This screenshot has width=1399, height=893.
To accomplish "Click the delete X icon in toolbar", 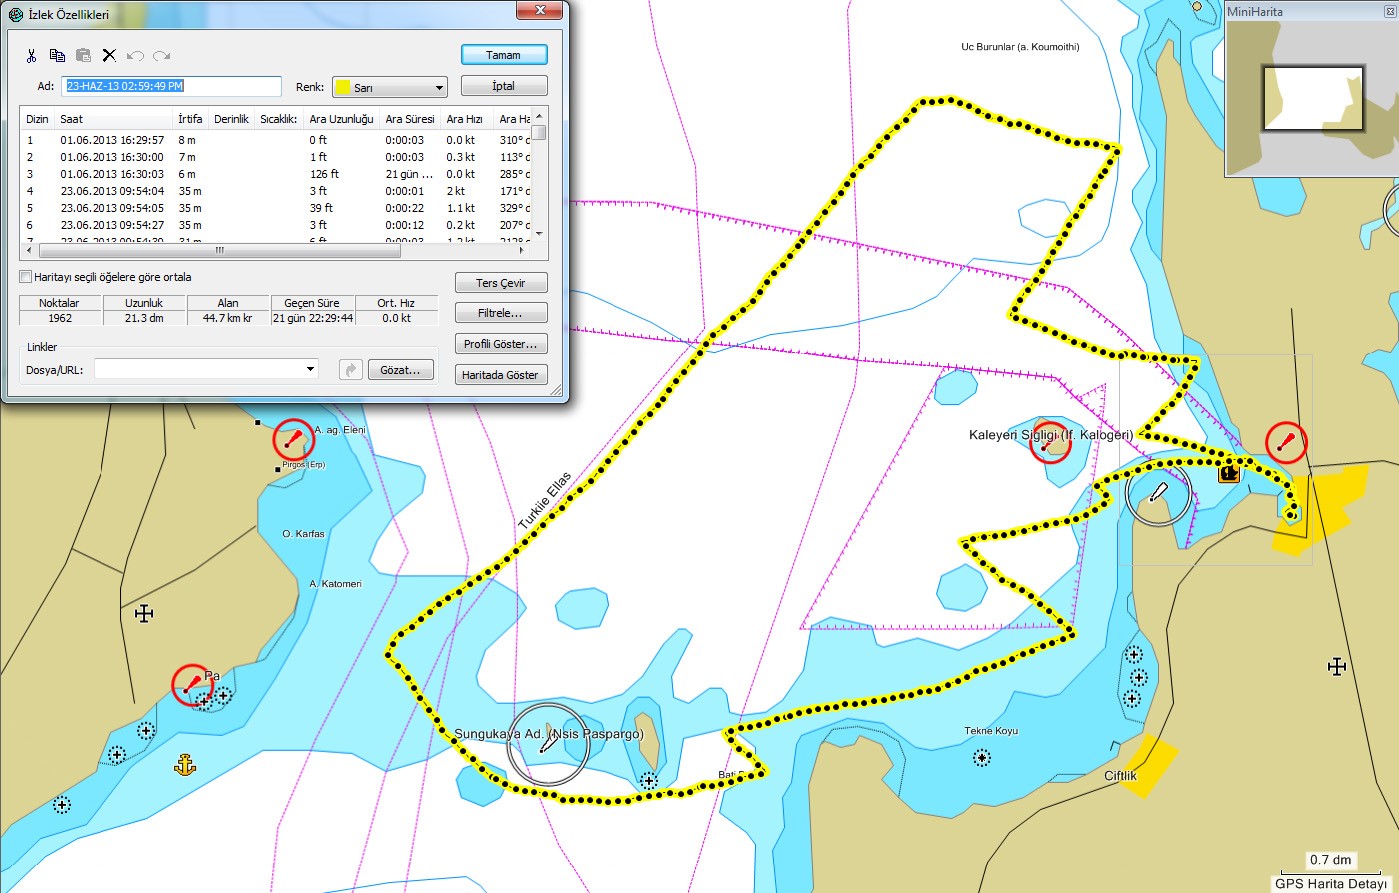I will [109, 56].
